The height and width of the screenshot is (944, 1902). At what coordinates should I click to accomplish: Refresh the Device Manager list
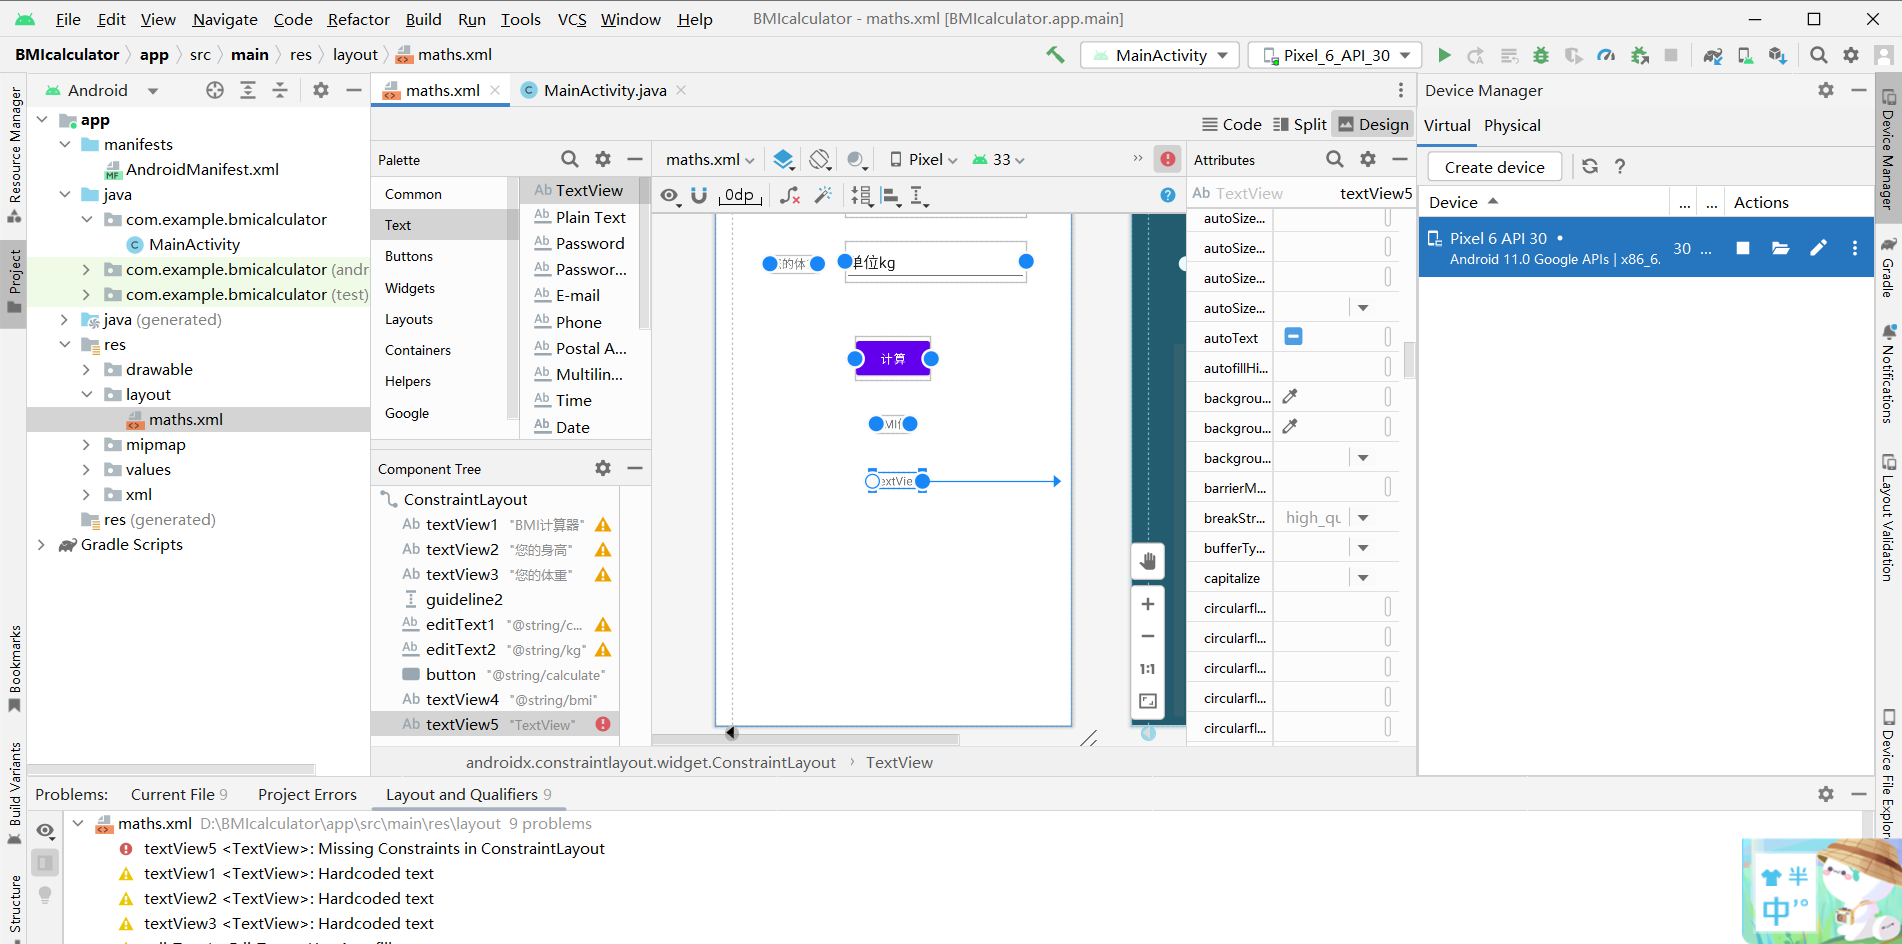click(1590, 166)
